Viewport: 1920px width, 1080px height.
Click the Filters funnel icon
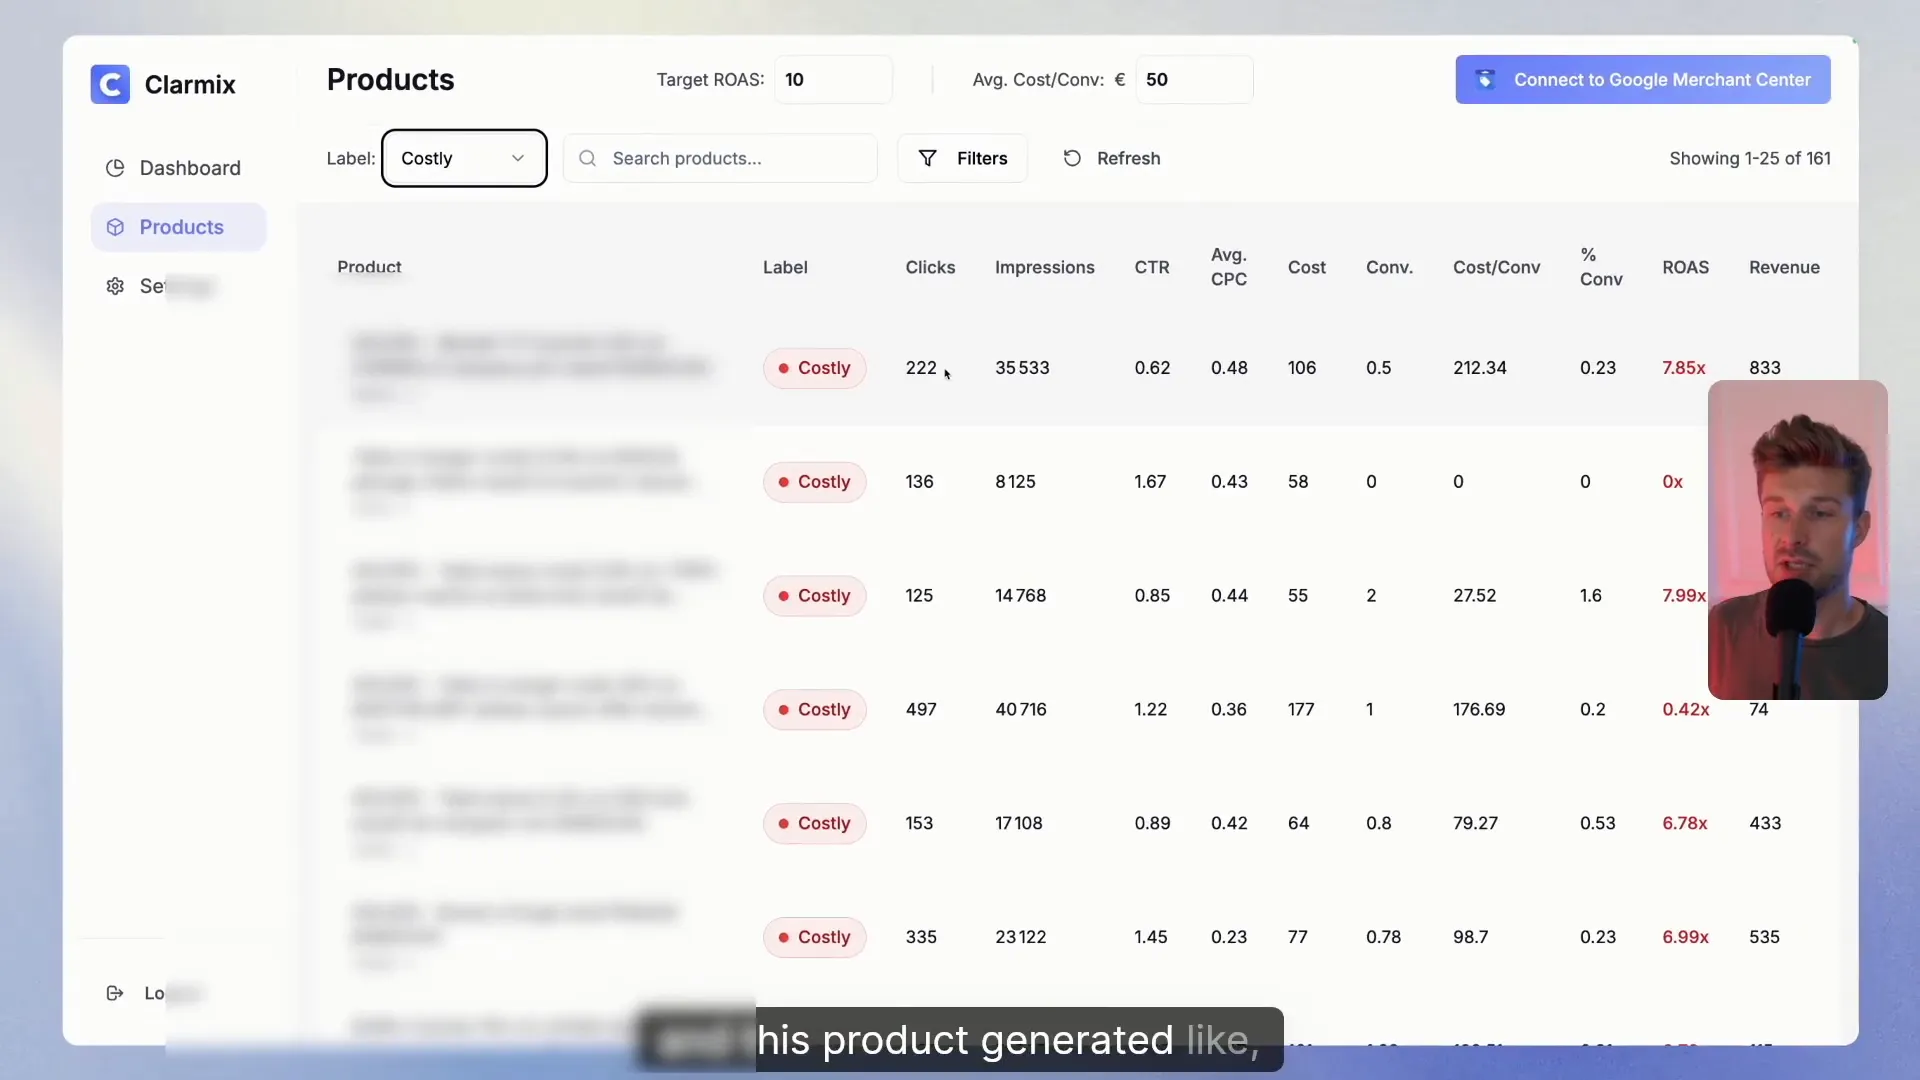click(927, 158)
